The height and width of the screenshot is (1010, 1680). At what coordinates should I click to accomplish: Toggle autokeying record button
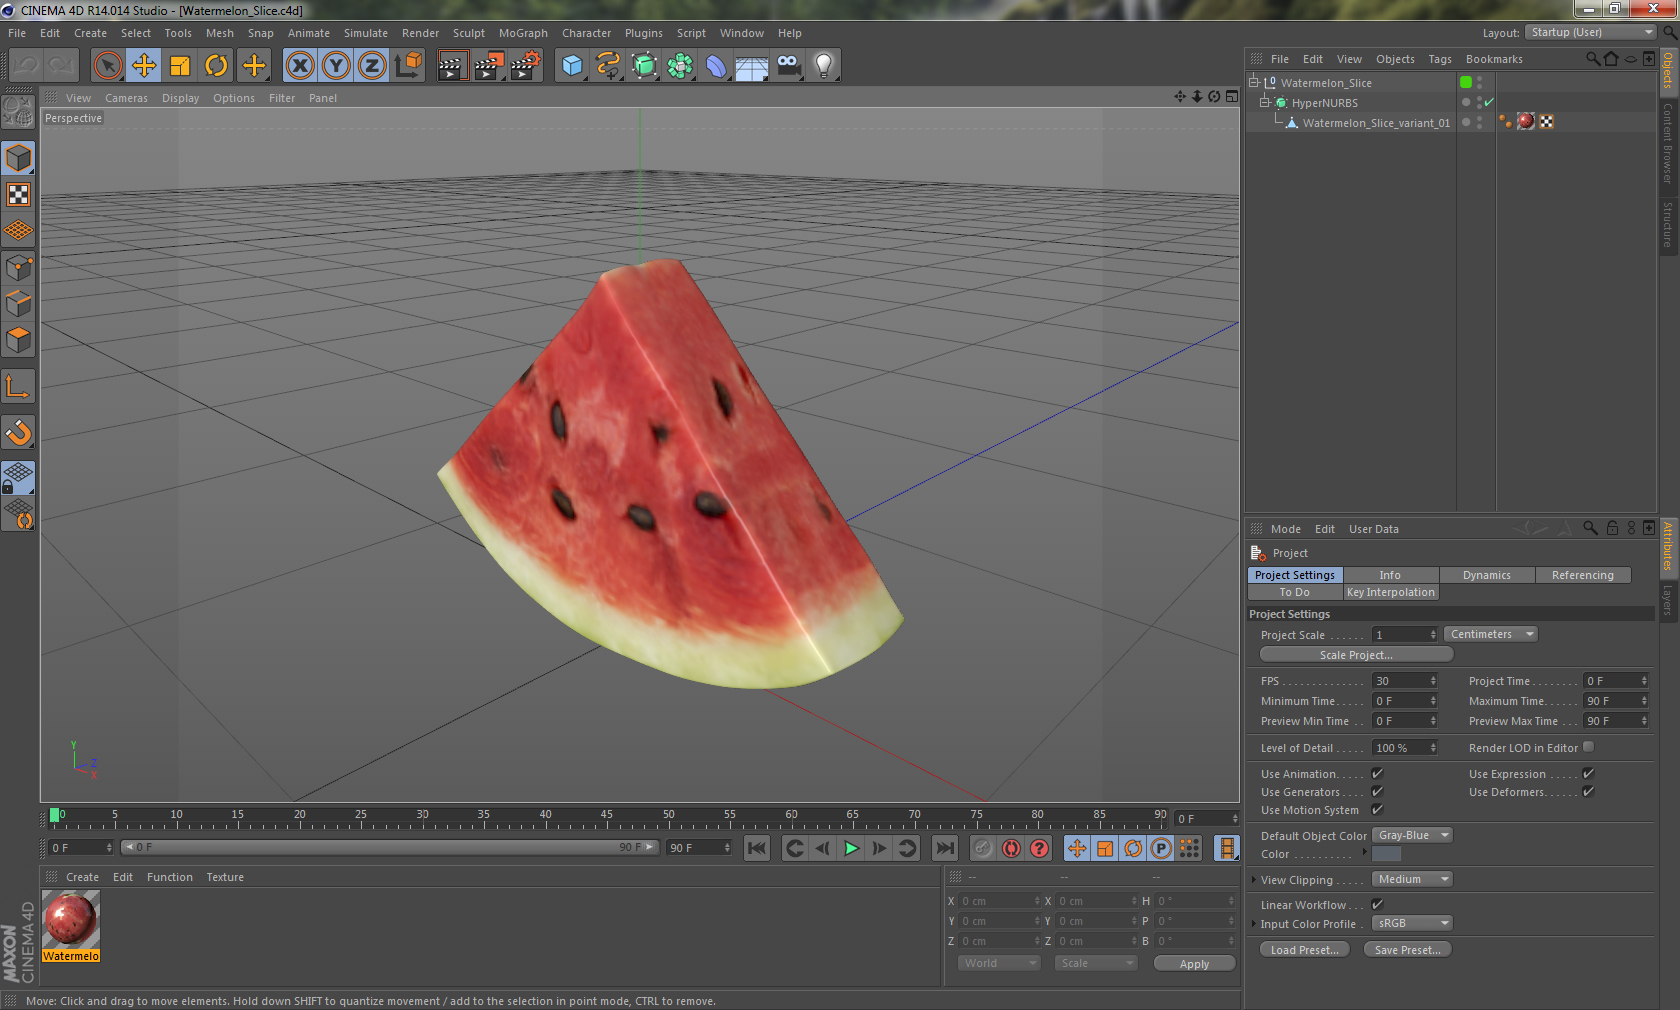1011,848
